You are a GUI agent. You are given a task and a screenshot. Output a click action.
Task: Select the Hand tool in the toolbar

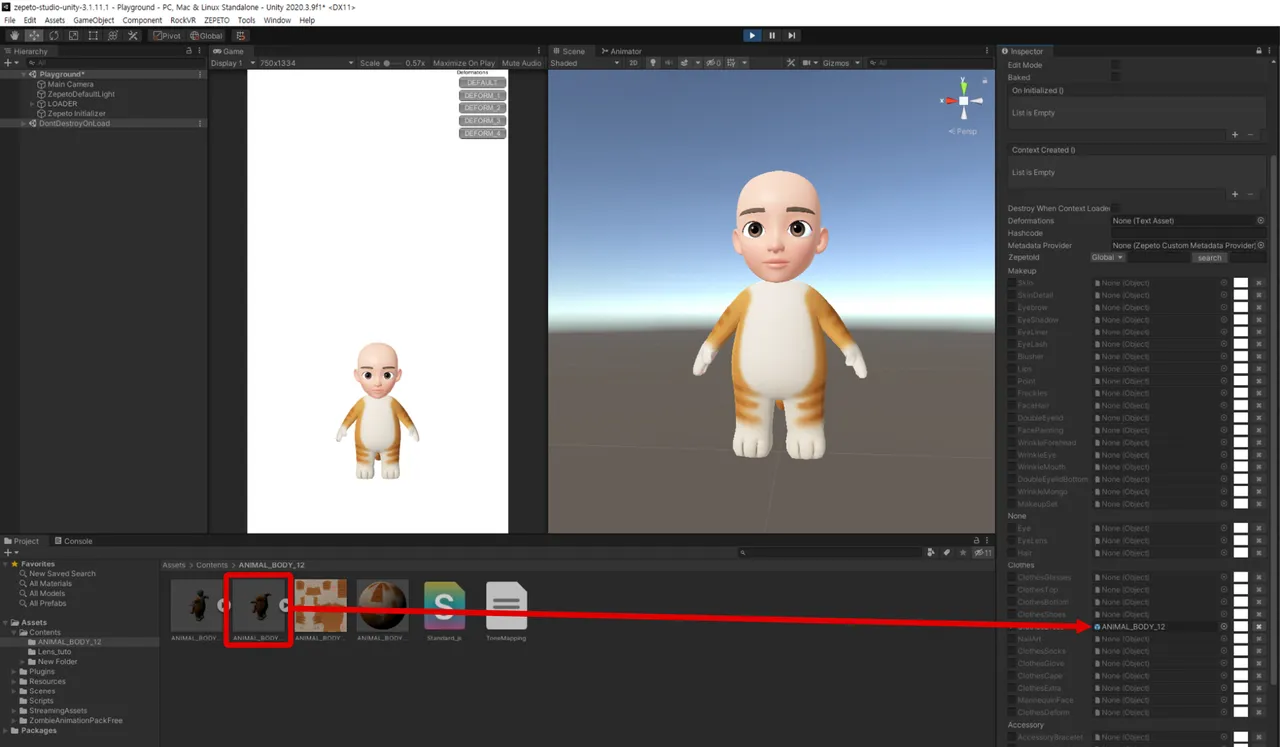tap(14, 34)
